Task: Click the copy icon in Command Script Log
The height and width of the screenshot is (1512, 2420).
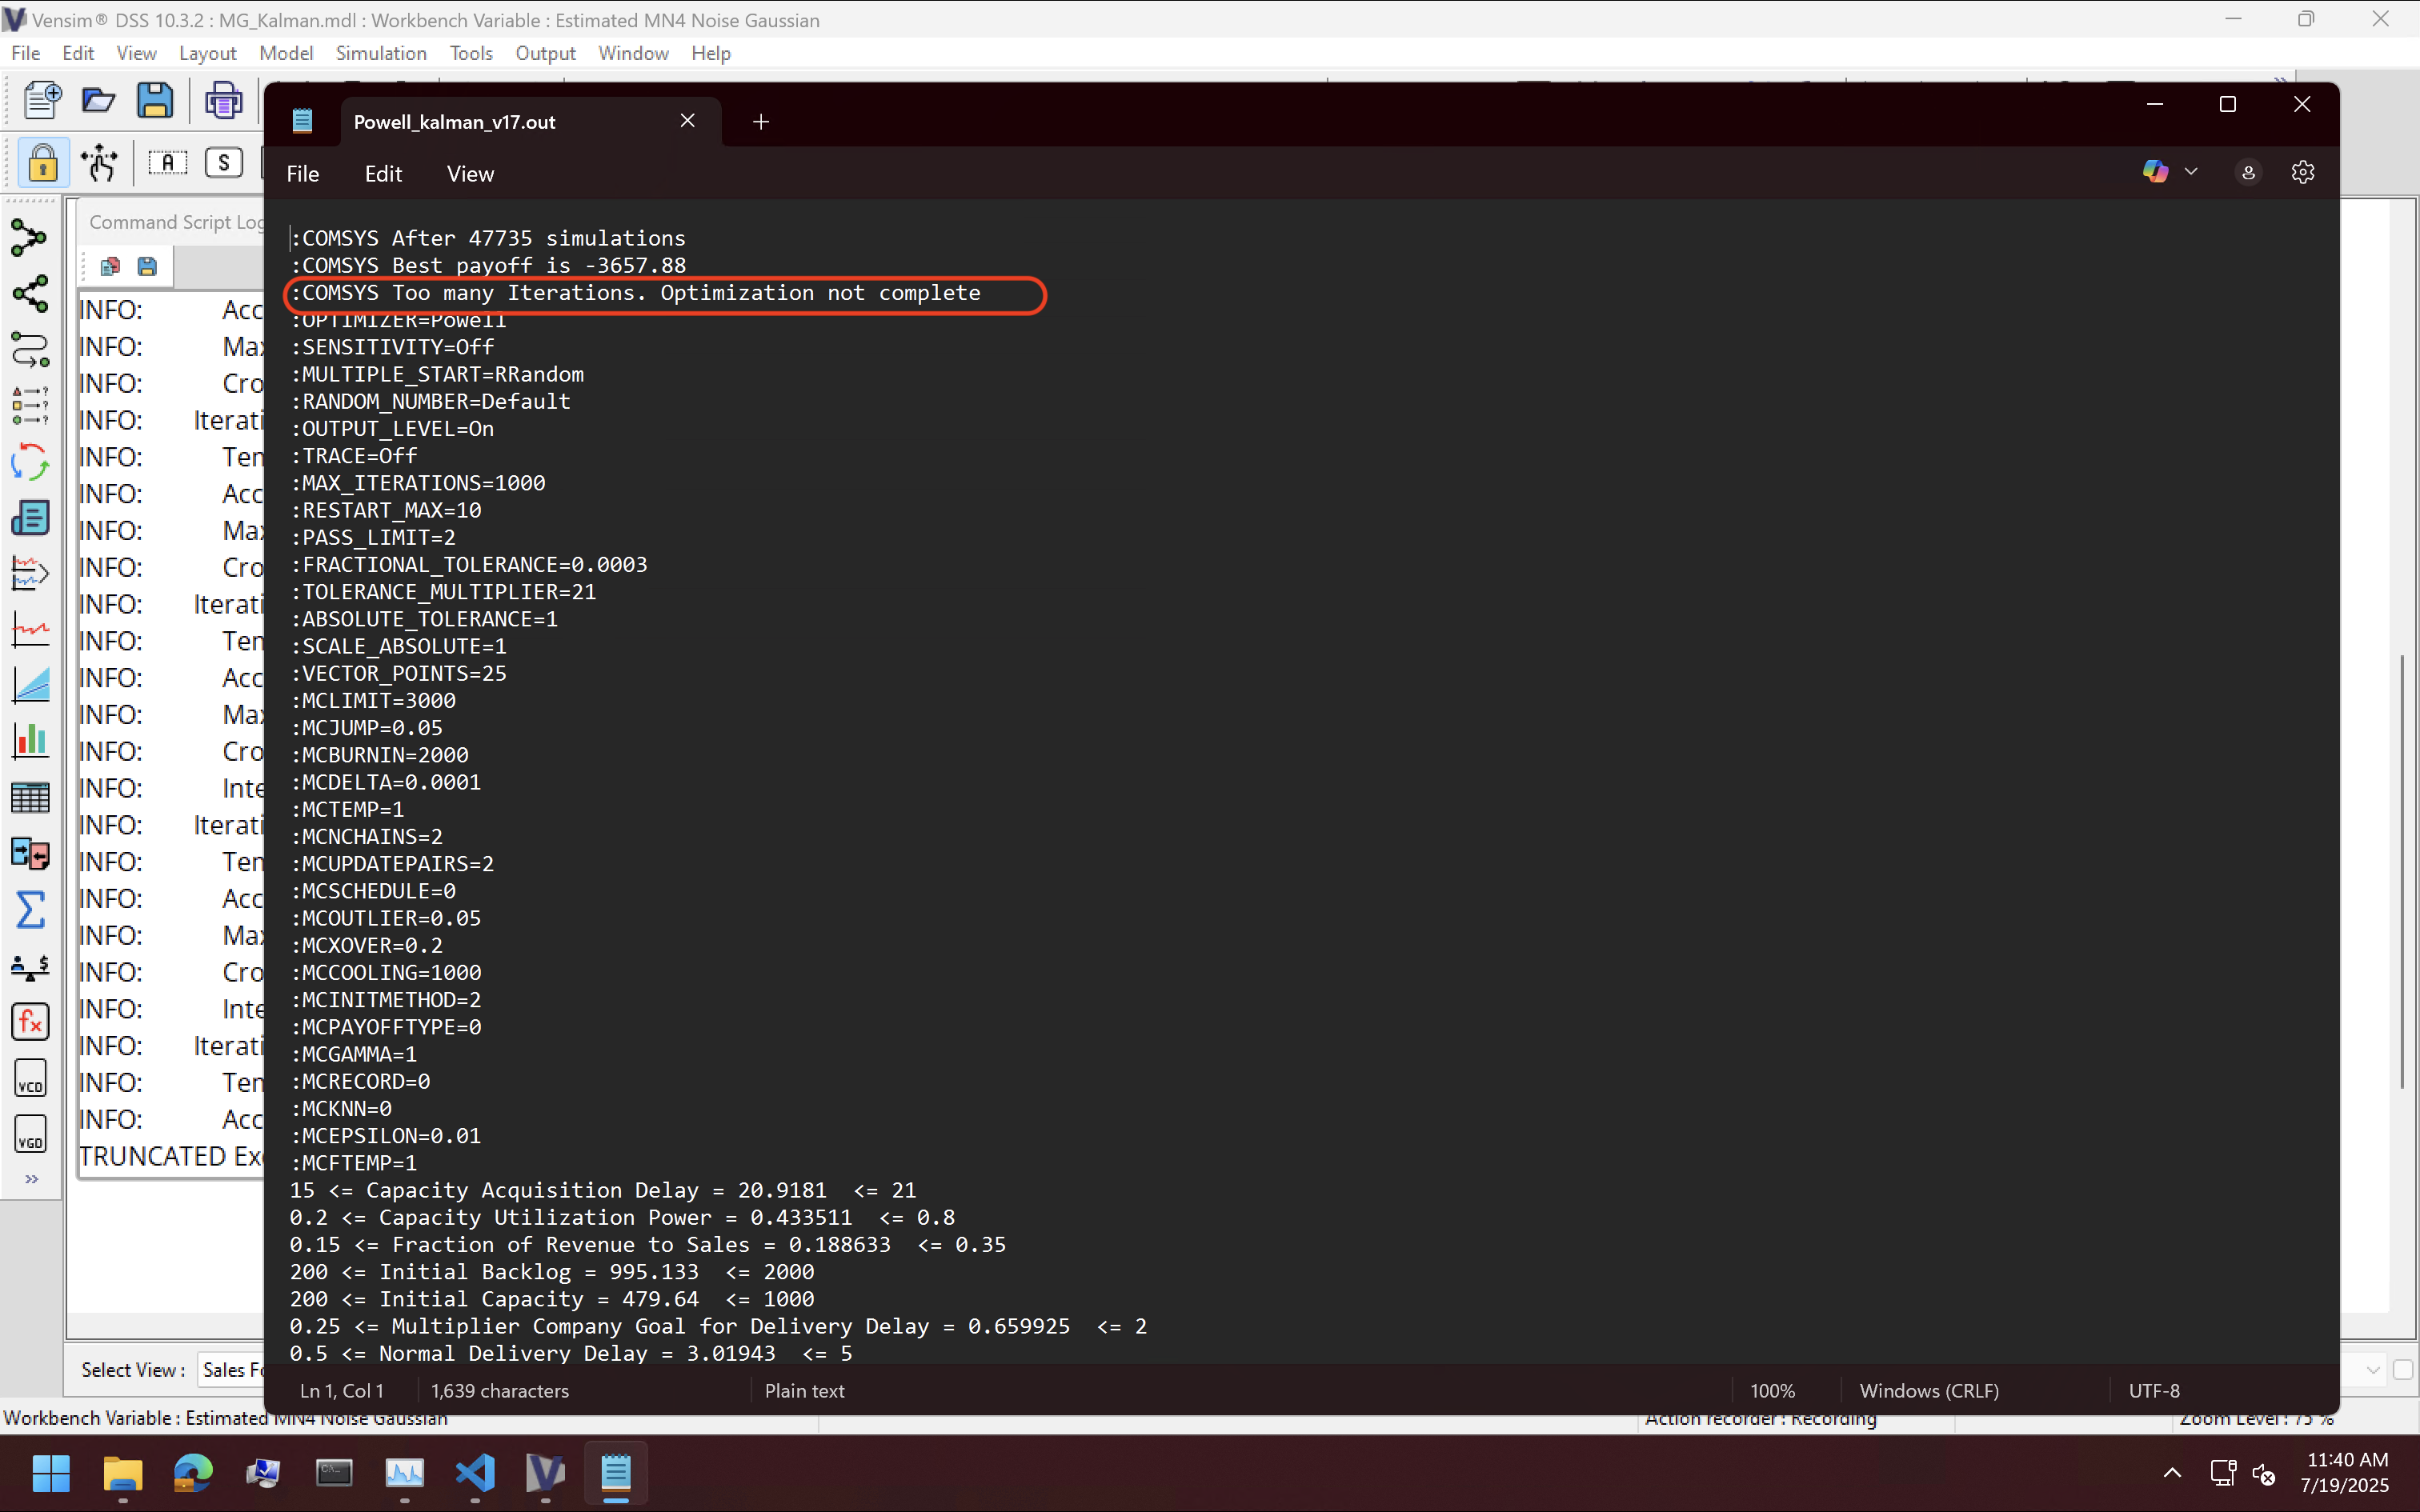Action: coord(110,266)
